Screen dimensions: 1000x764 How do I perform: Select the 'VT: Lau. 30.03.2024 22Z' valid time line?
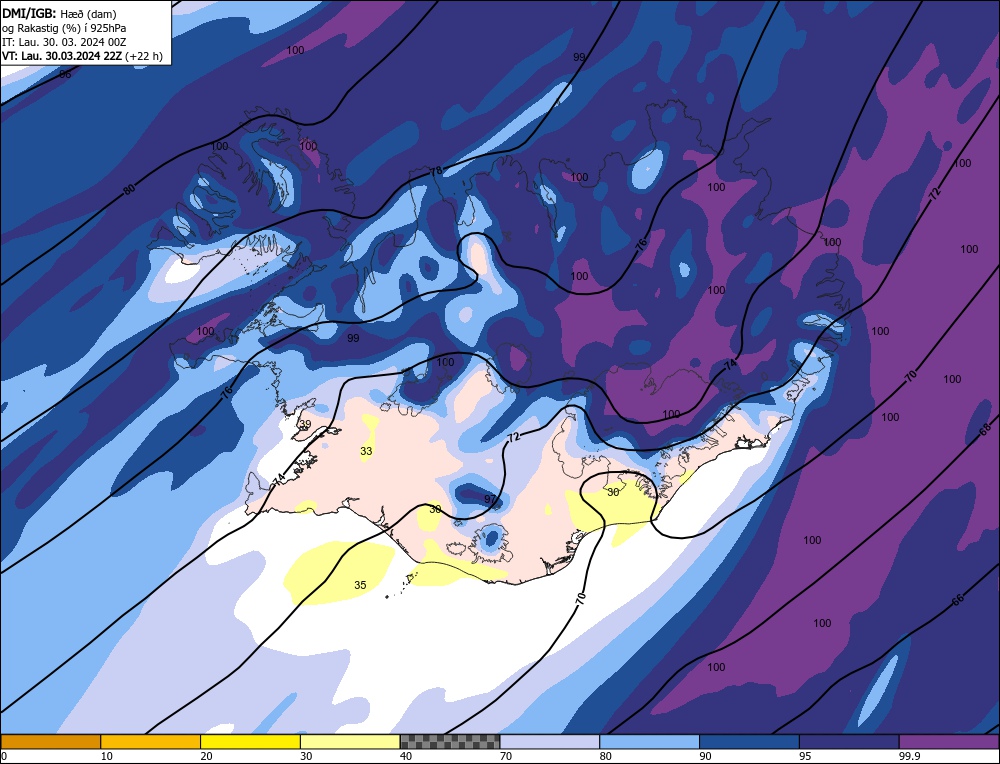coord(82,56)
